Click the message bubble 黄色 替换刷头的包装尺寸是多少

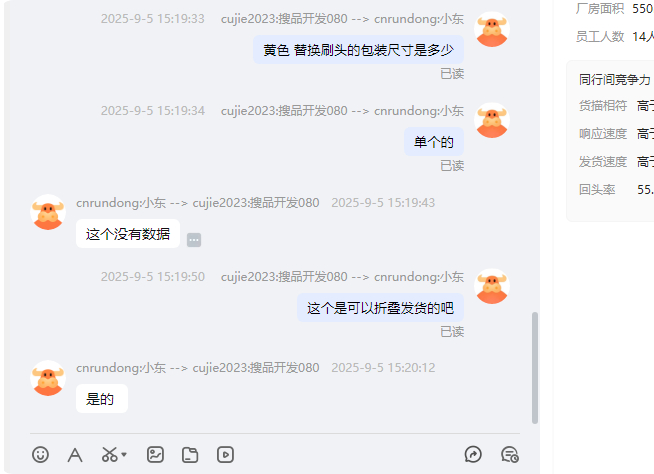tap(358, 50)
